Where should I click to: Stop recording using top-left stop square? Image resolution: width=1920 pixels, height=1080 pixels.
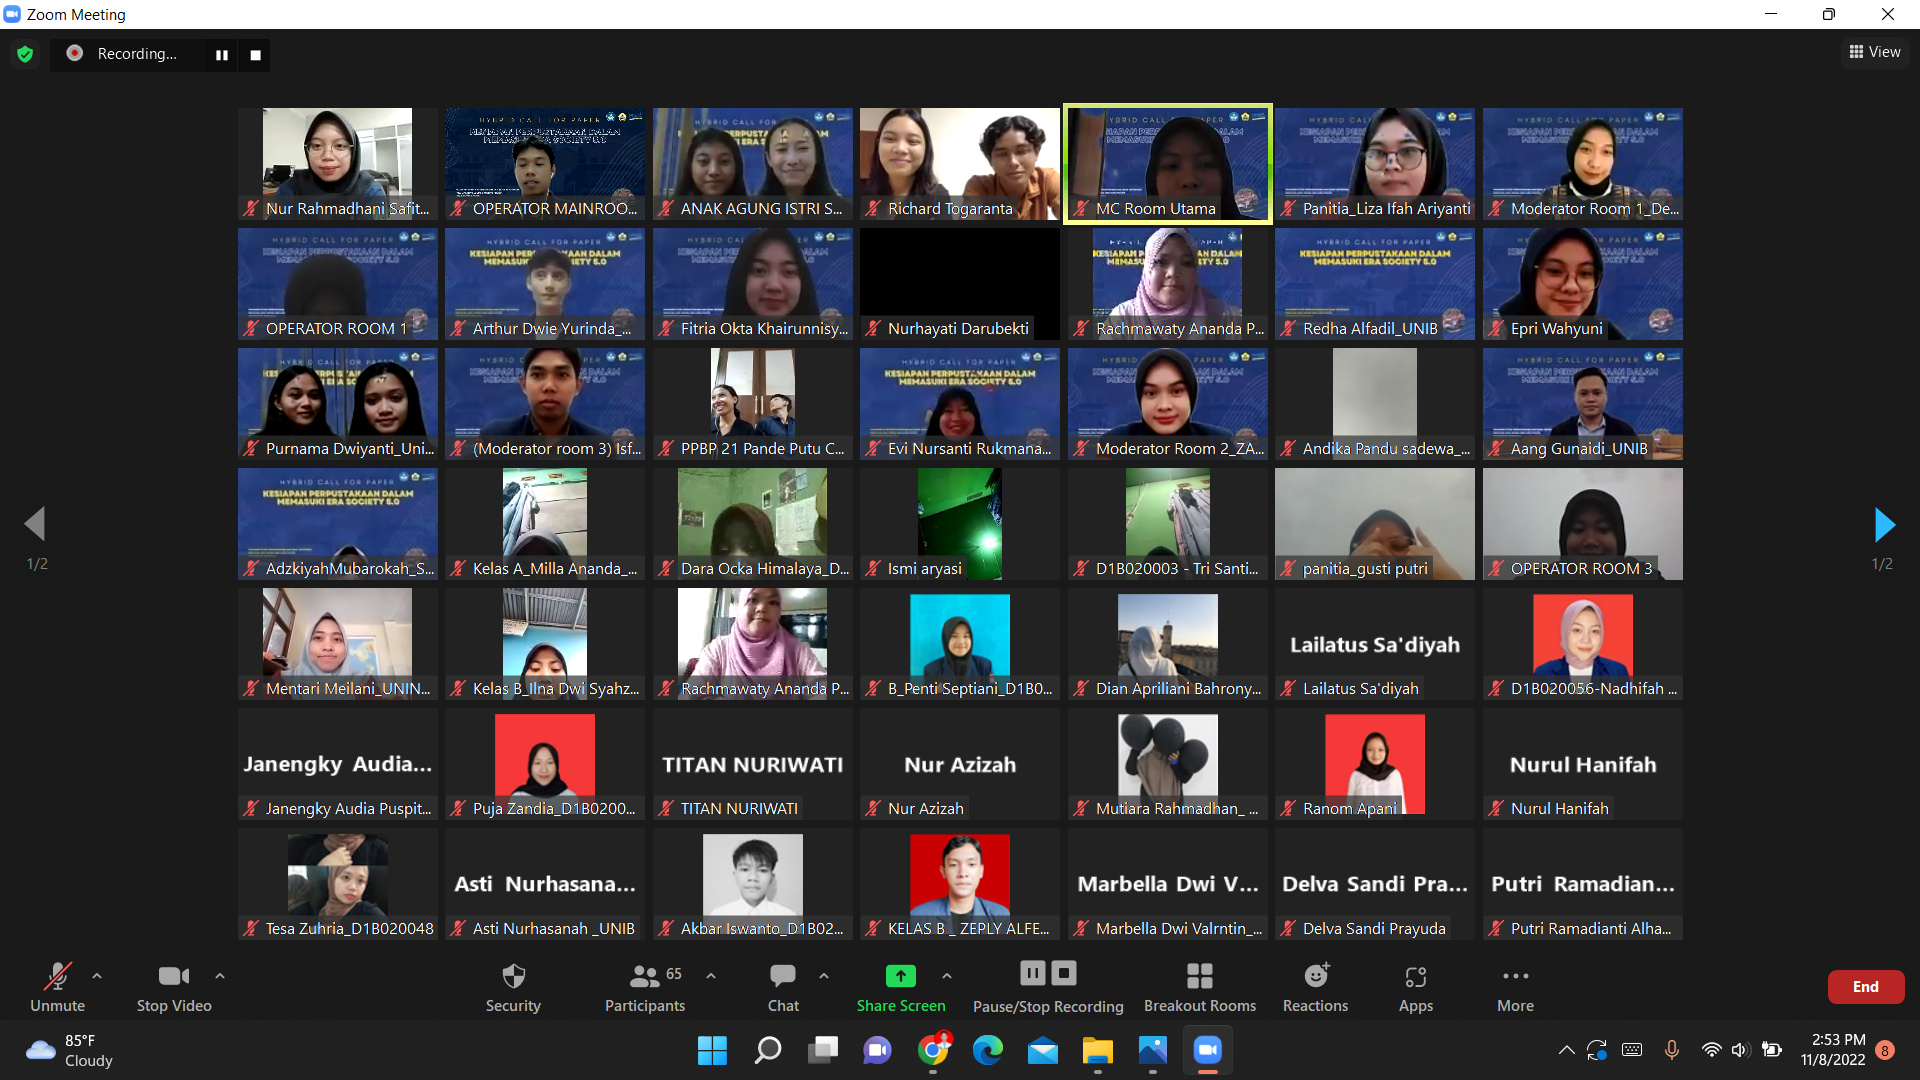point(255,55)
